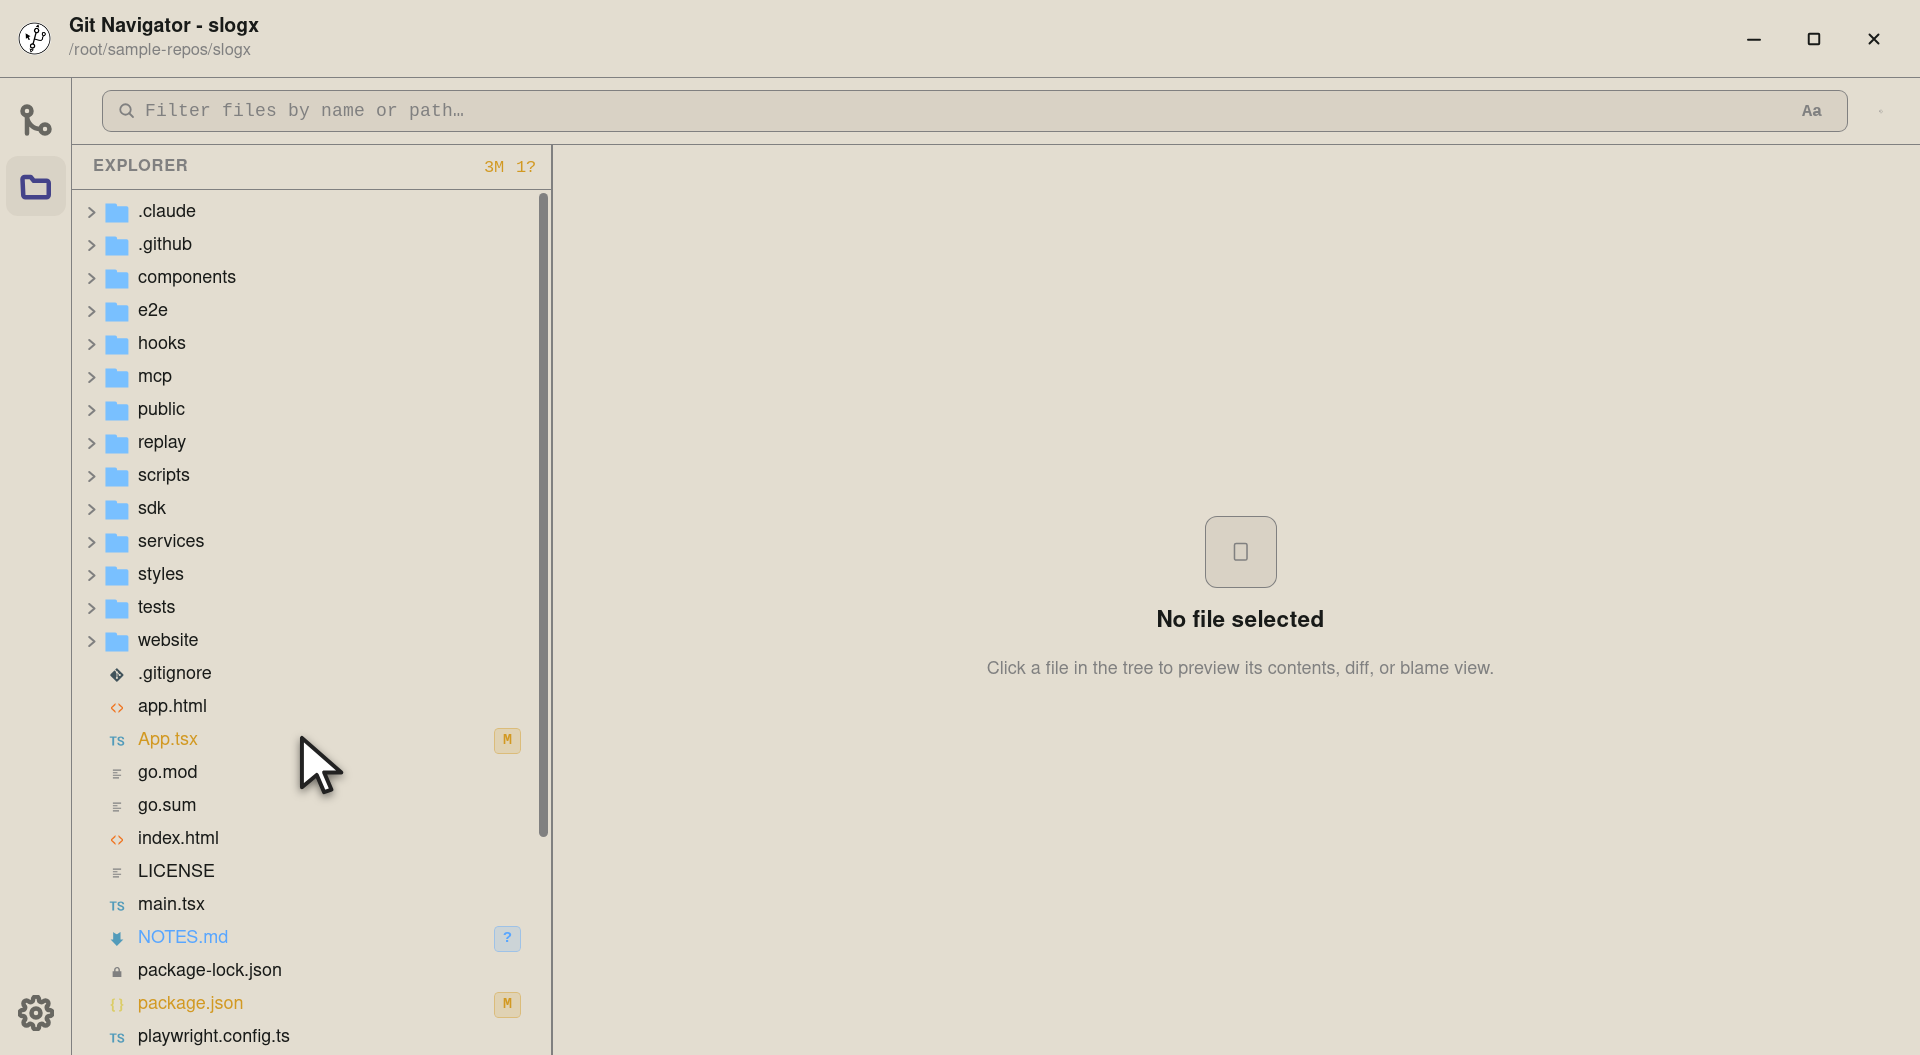Click the file icon beside LICENSE
1920x1055 pixels.
click(117, 872)
